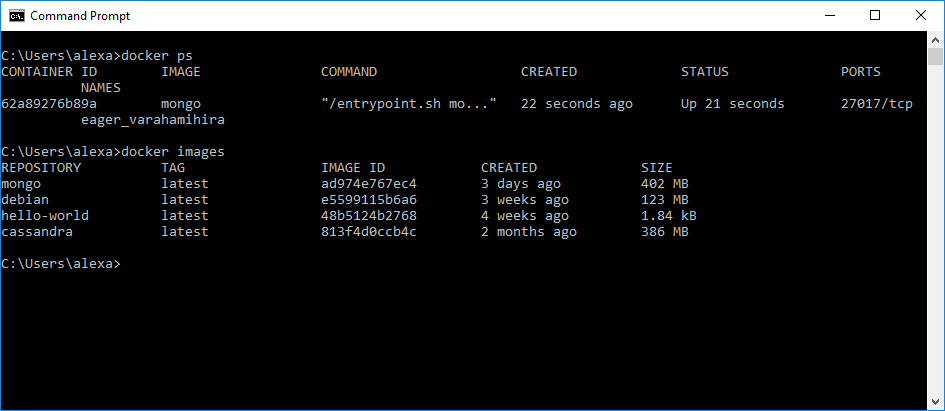Image resolution: width=945 pixels, height=411 pixels.
Task: Click the '123 MB' size value
Action: pyautogui.click(x=665, y=199)
